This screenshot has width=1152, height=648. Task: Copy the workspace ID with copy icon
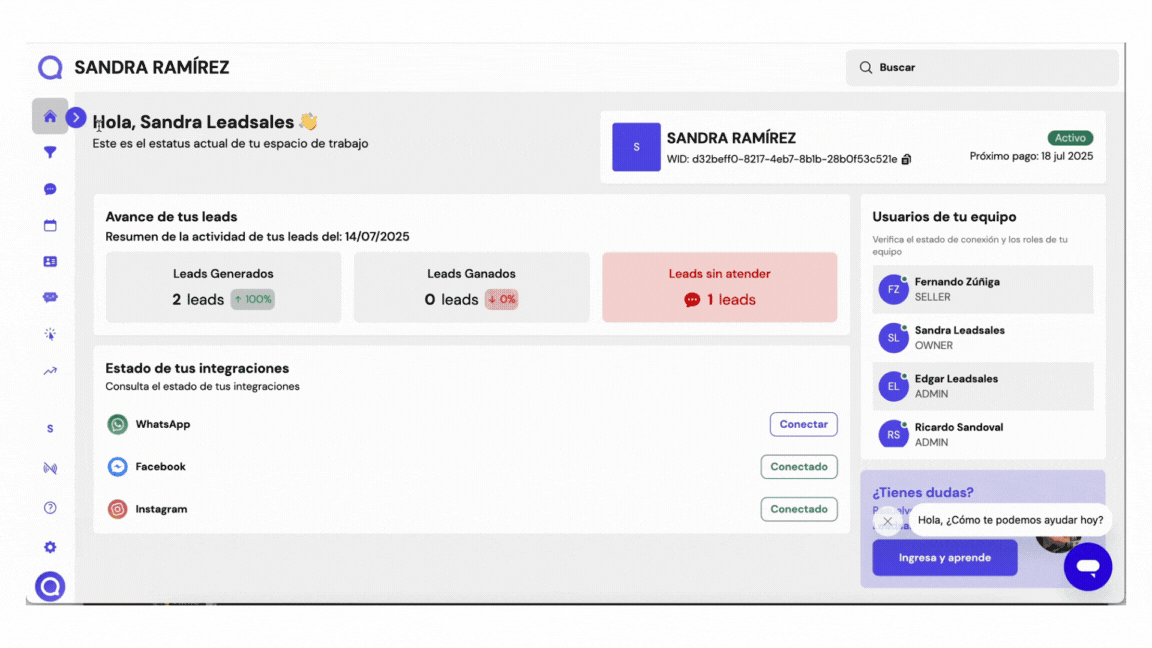pyautogui.click(x=906, y=159)
